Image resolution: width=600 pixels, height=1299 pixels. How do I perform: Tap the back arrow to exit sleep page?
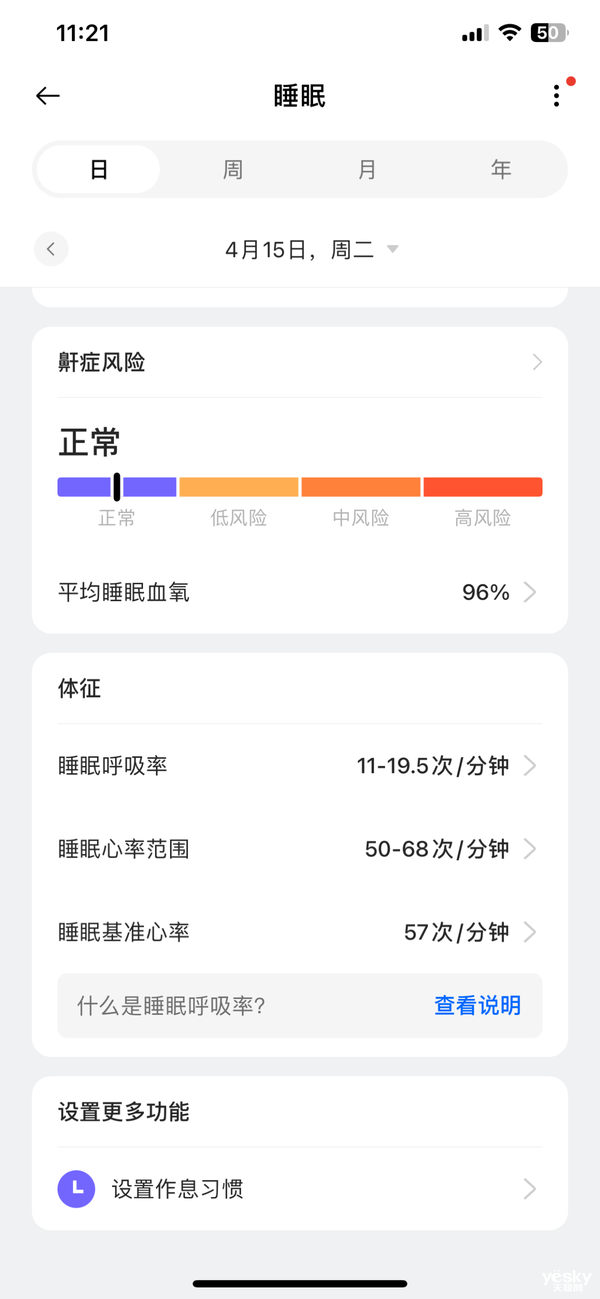click(x=46, y=95)
